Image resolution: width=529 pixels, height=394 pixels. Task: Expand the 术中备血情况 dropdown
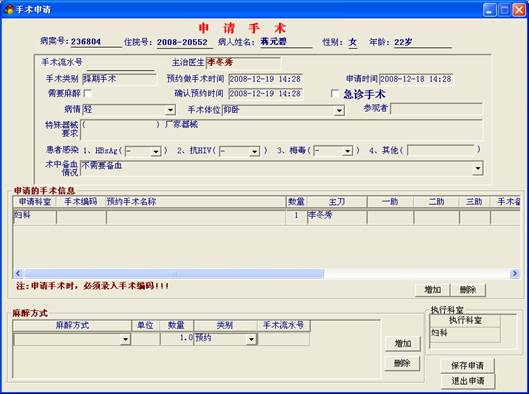click(x=478, y=168)
